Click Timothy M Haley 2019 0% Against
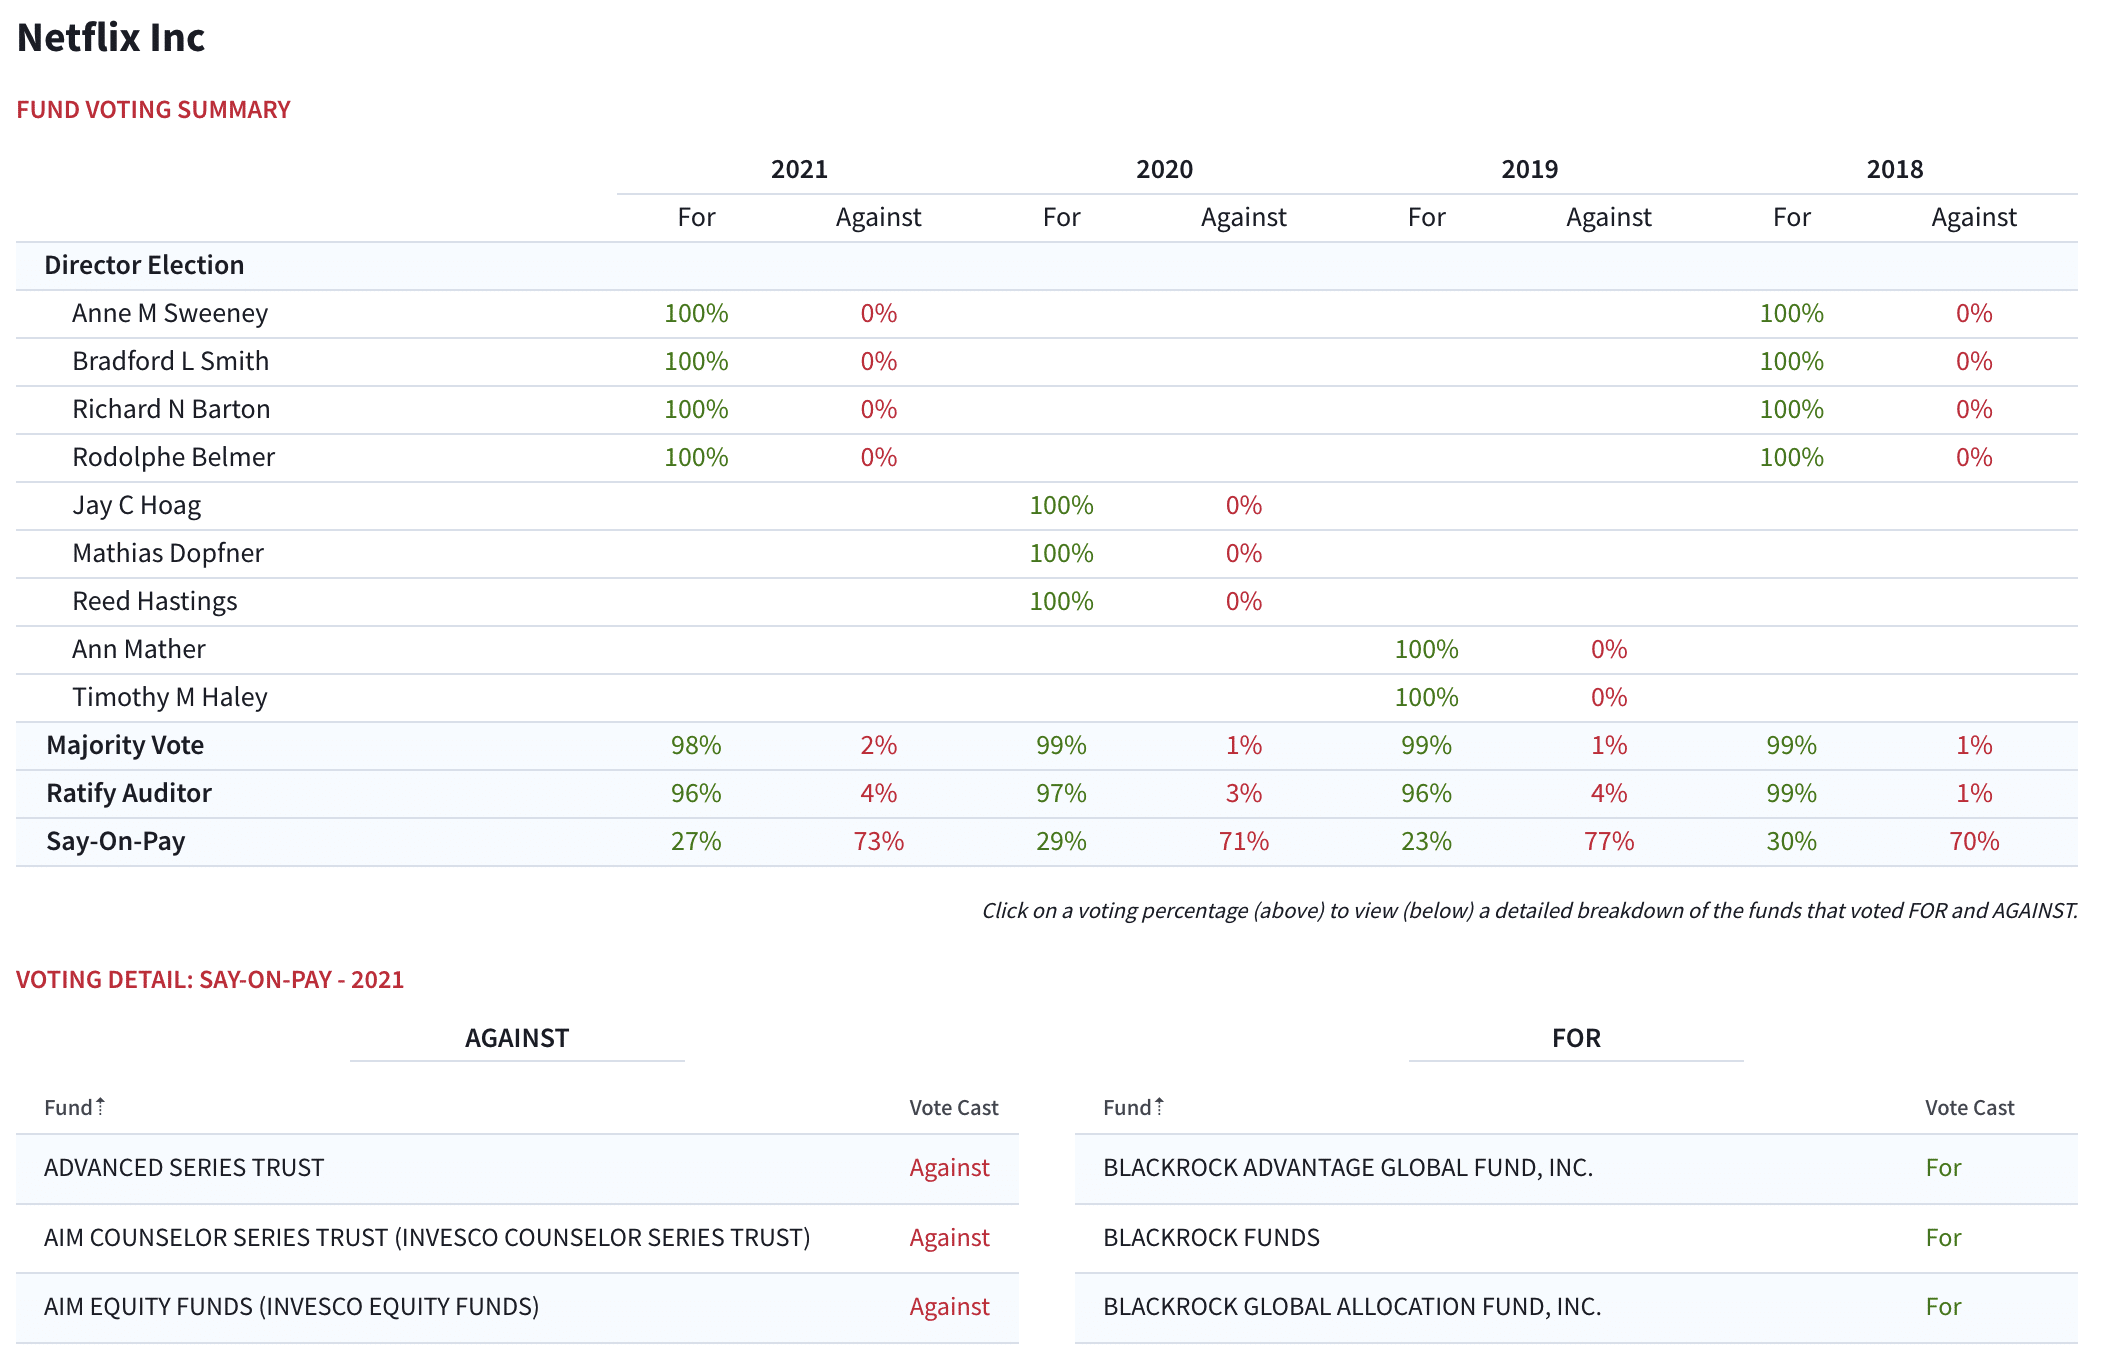 tap(1609, 697)
